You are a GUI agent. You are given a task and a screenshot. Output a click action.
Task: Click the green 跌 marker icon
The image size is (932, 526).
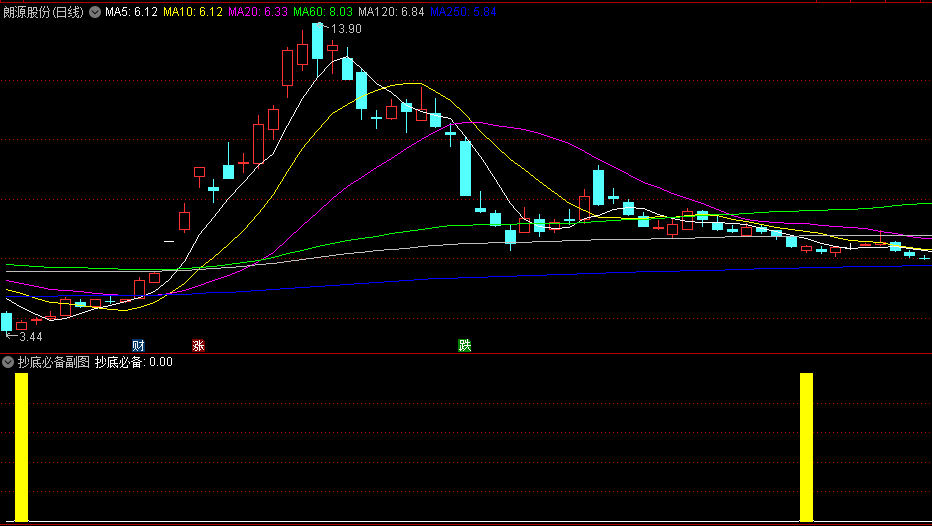[465, 345]
